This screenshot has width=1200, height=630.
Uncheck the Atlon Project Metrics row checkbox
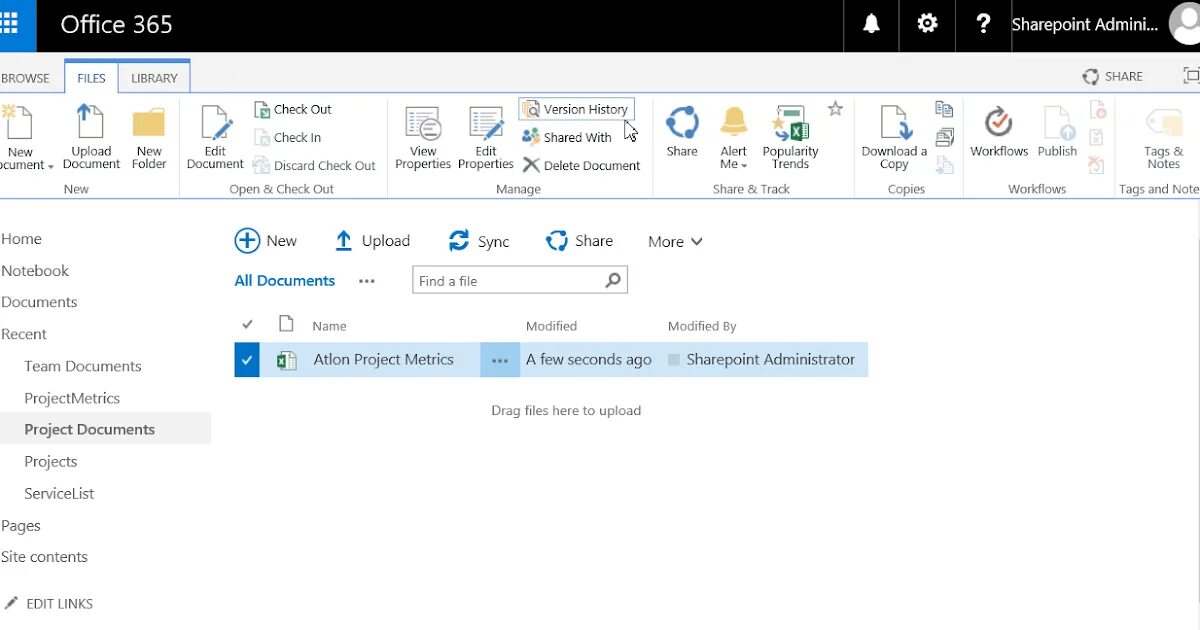(247, 360)
